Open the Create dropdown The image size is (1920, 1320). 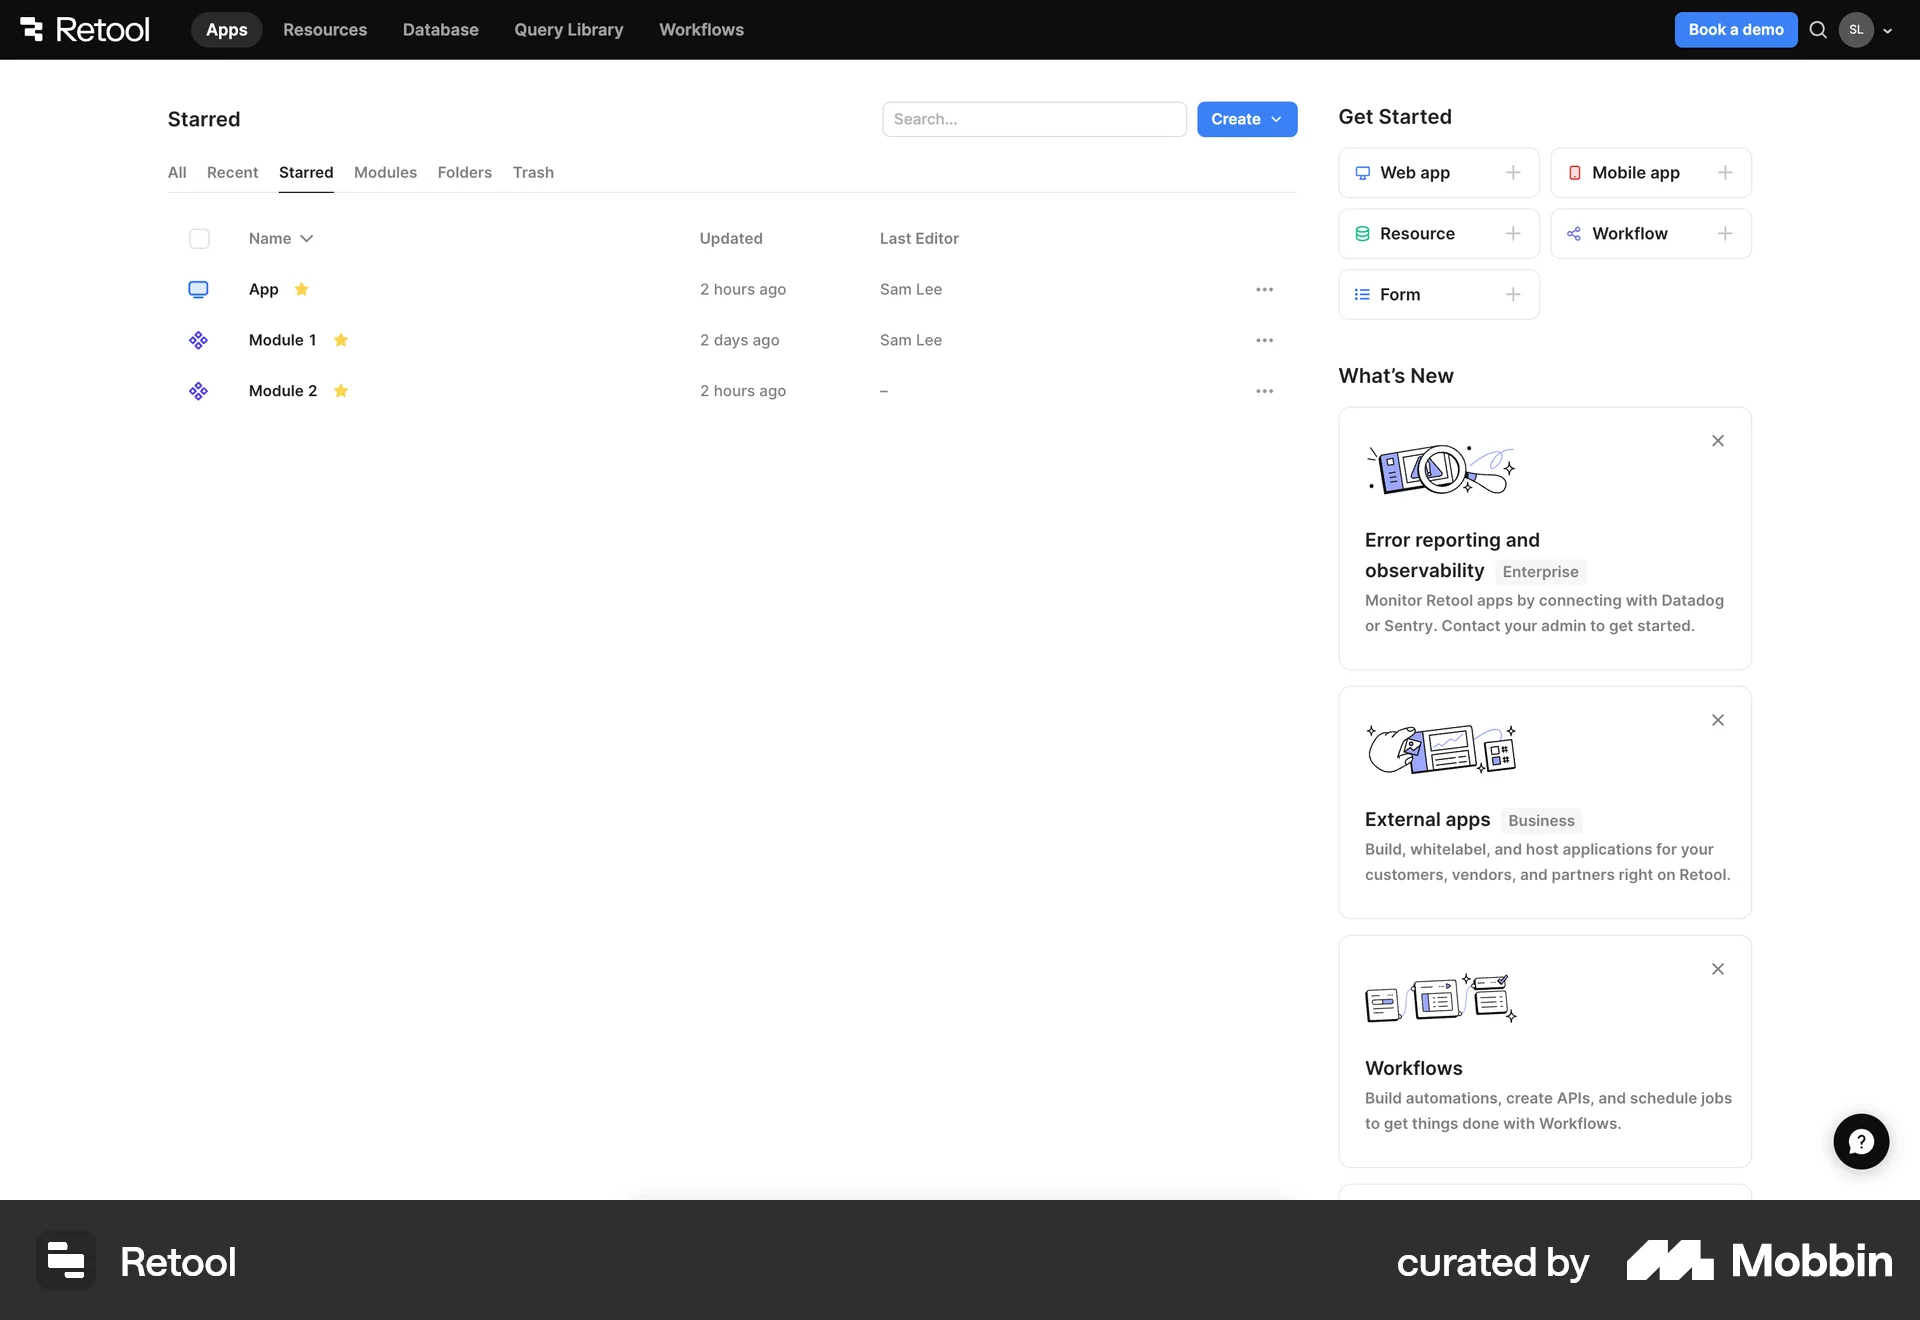[x=1246, y=119]
